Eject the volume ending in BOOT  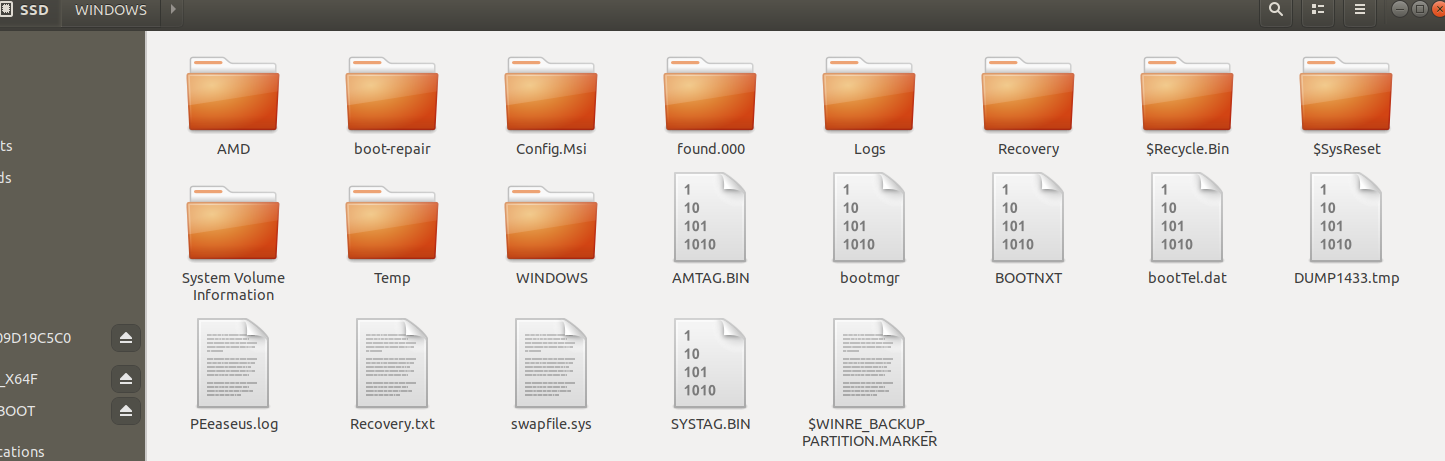126,411
